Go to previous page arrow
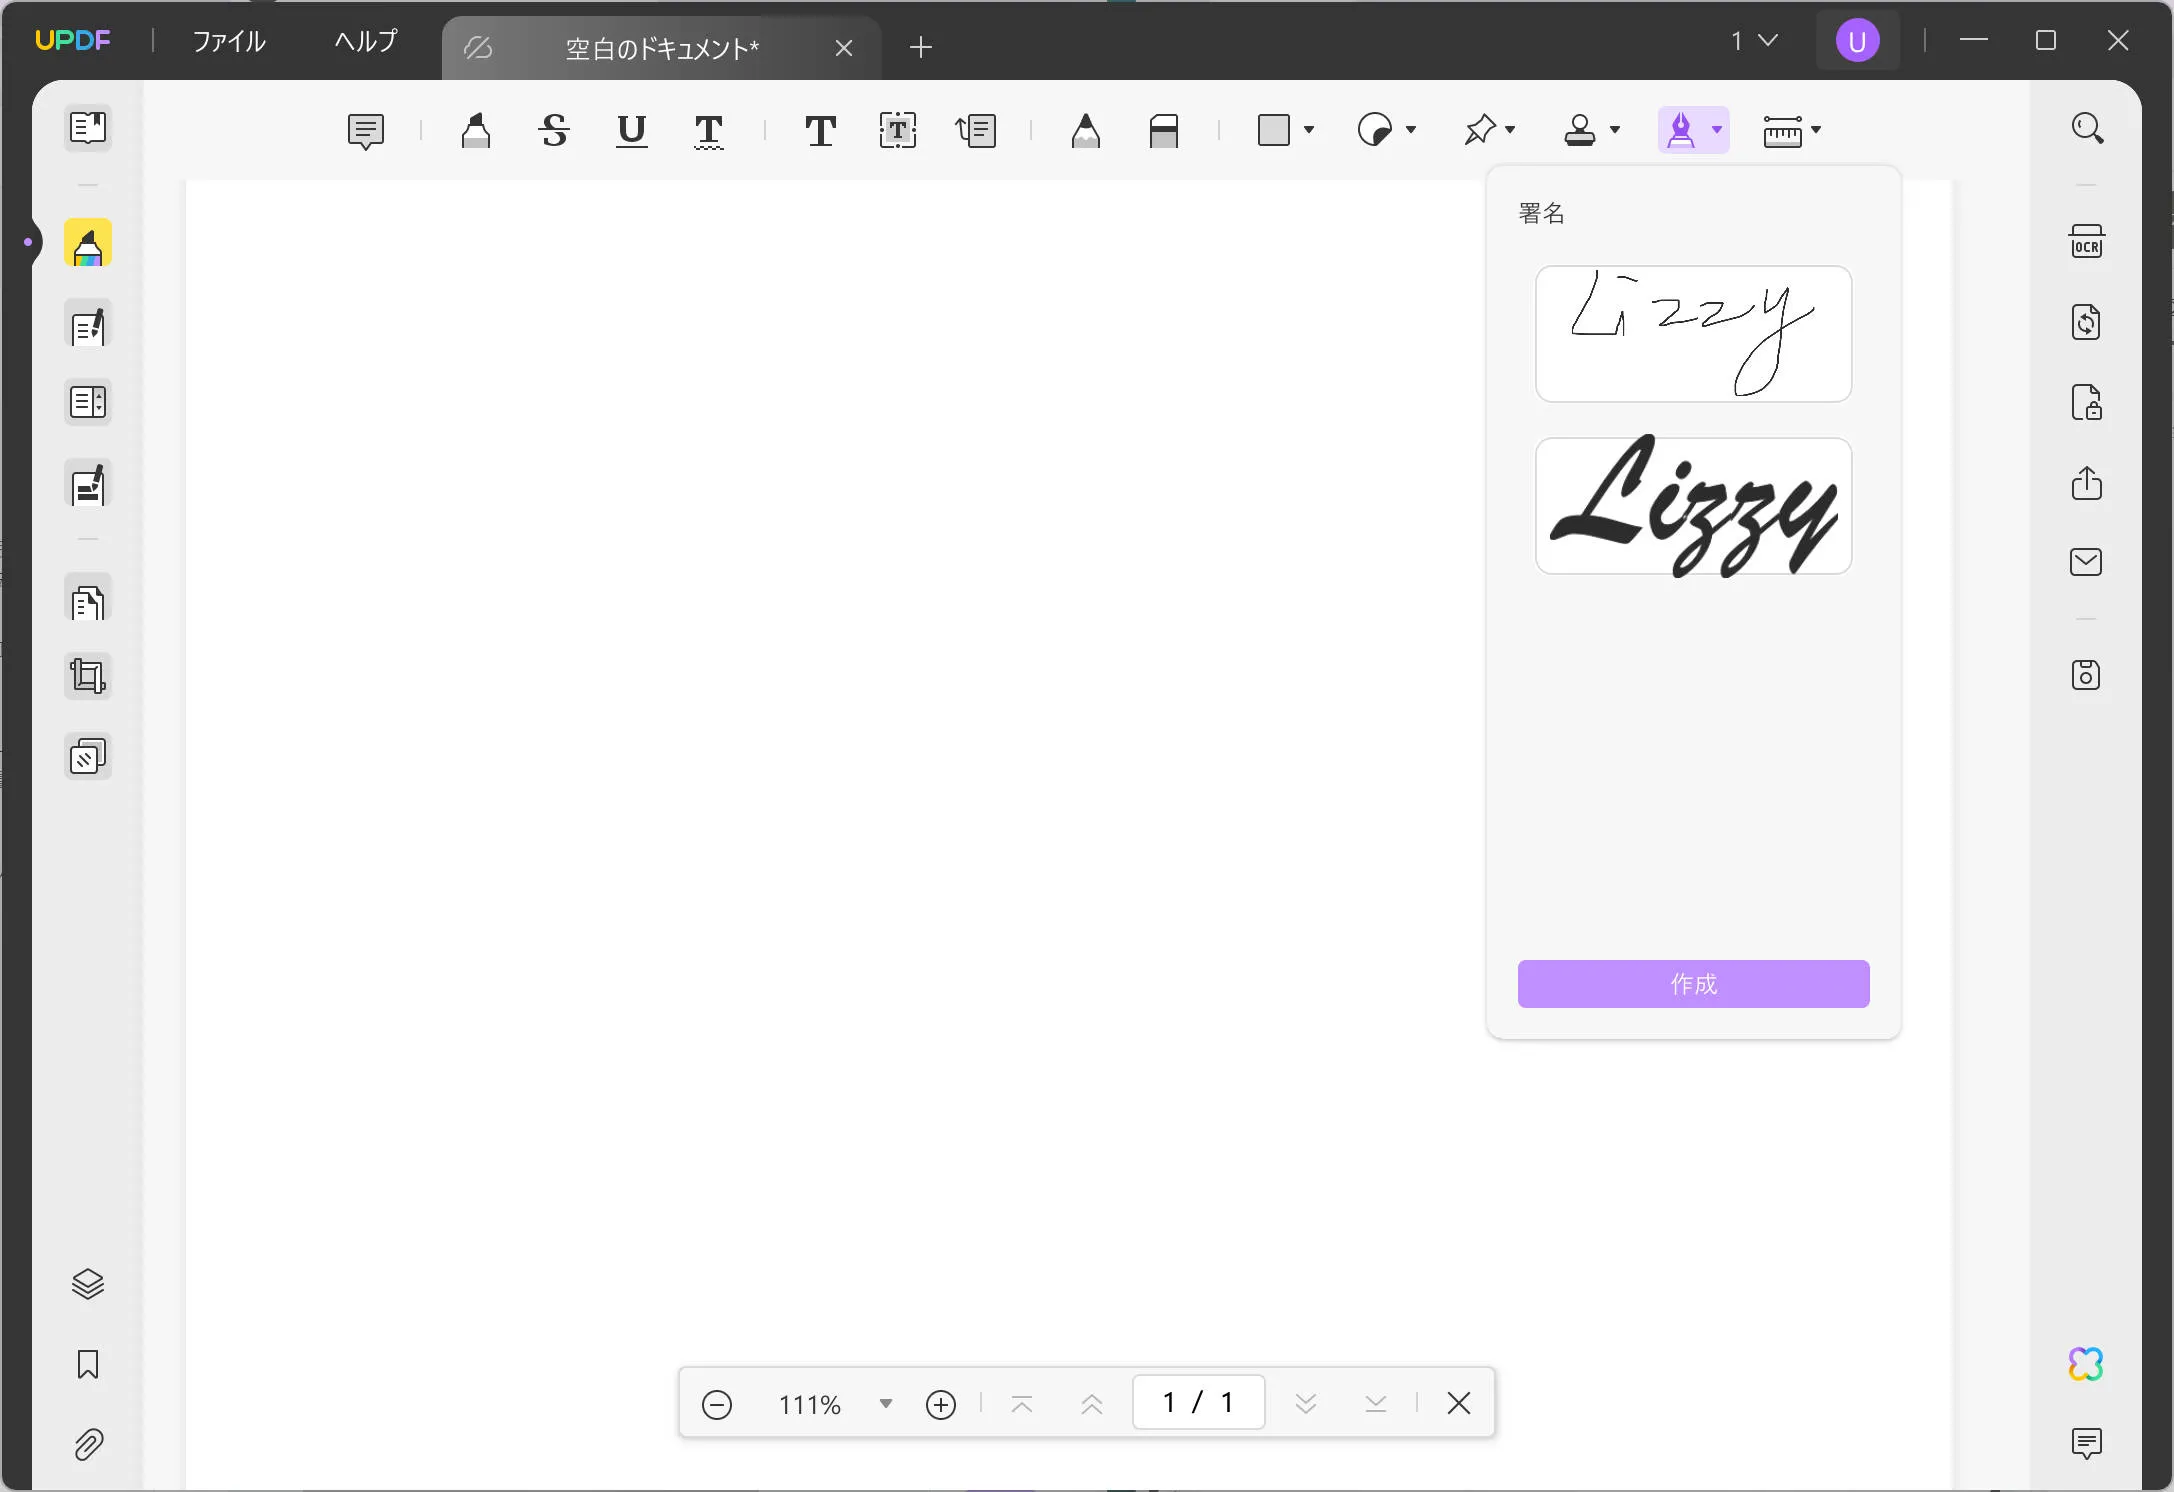This screenshot has height=1492, width=2174. pos(1092,1404)
